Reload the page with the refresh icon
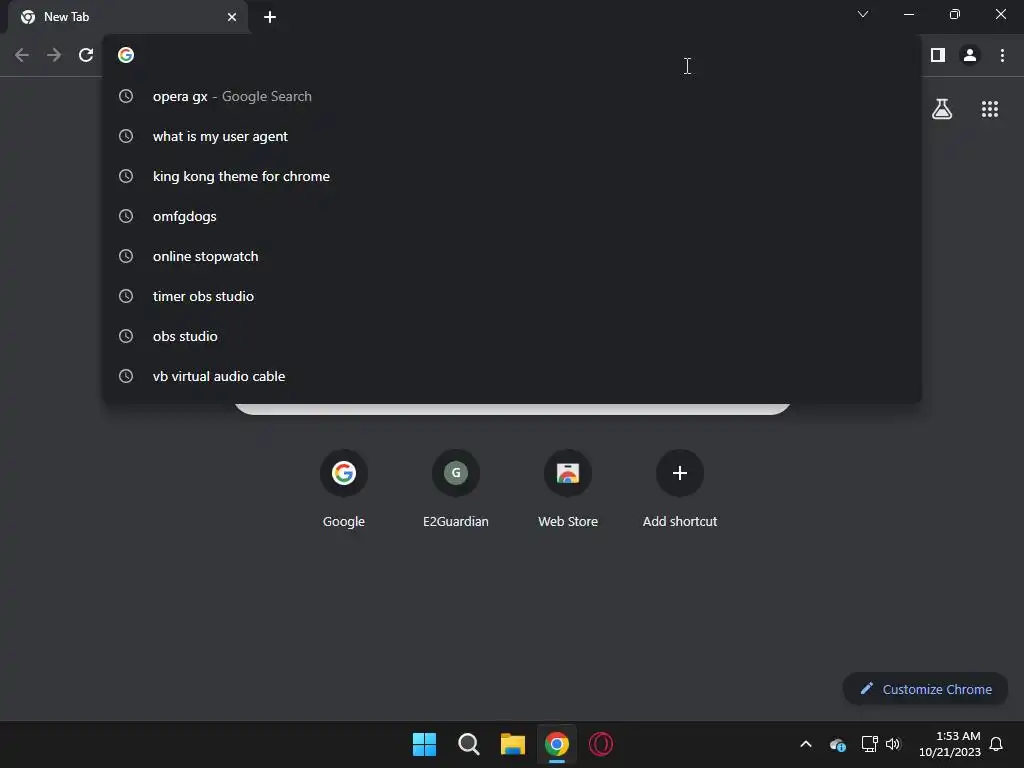1024x768 pixels. (x=86, y=55)
